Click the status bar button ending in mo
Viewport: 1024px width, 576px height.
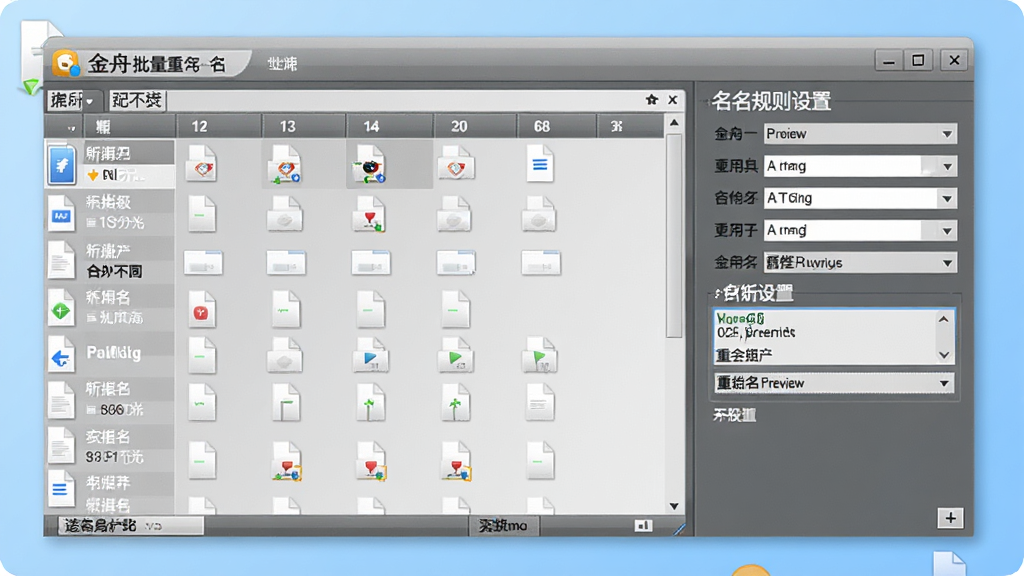pyautogui.click(x=504, y=526)
